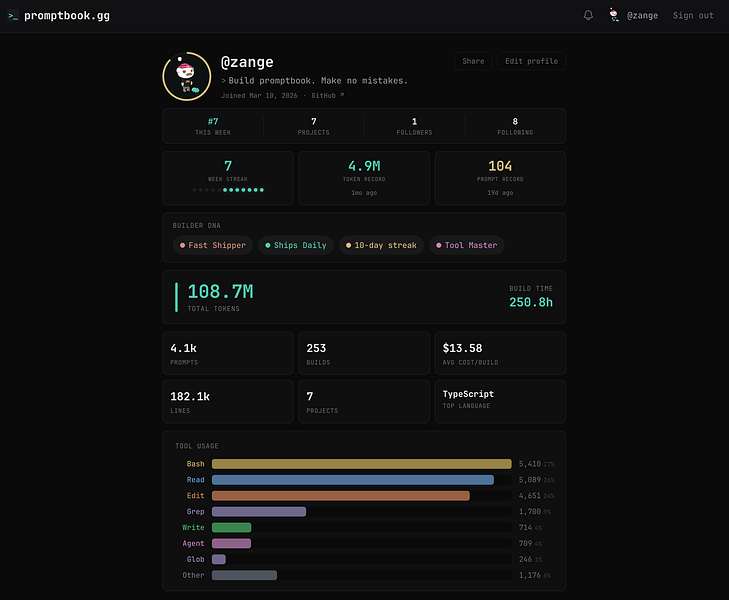Click the Other usage bar
729x600 pixels.
click(x=245, y=575)
